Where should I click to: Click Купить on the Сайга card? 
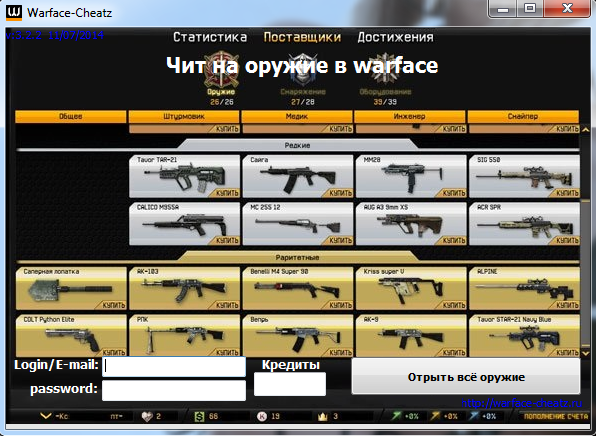coord(340,193)
